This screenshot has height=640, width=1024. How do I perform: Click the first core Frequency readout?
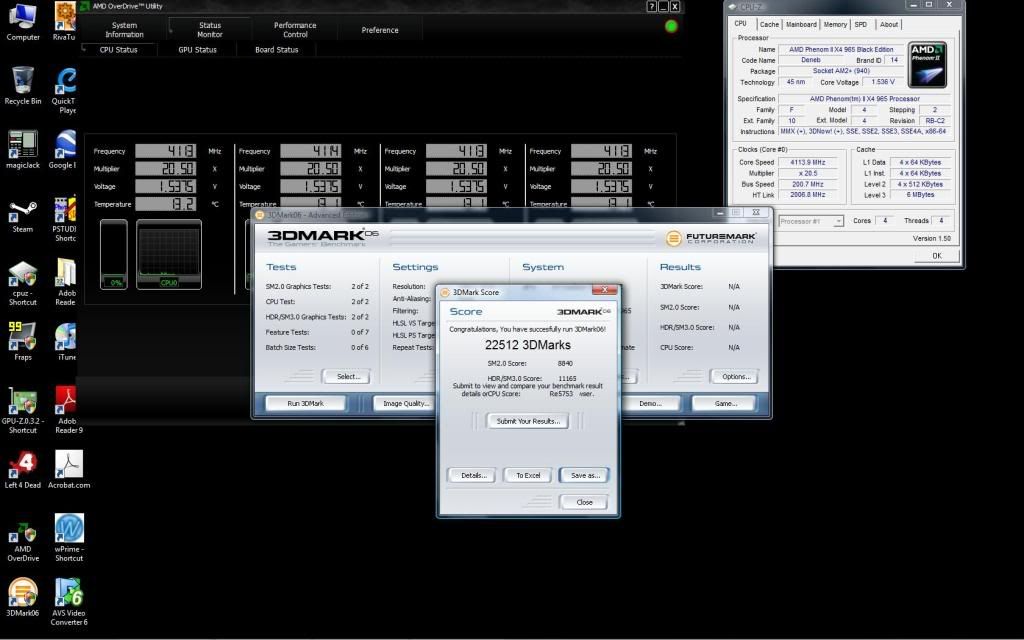[165, 151]
